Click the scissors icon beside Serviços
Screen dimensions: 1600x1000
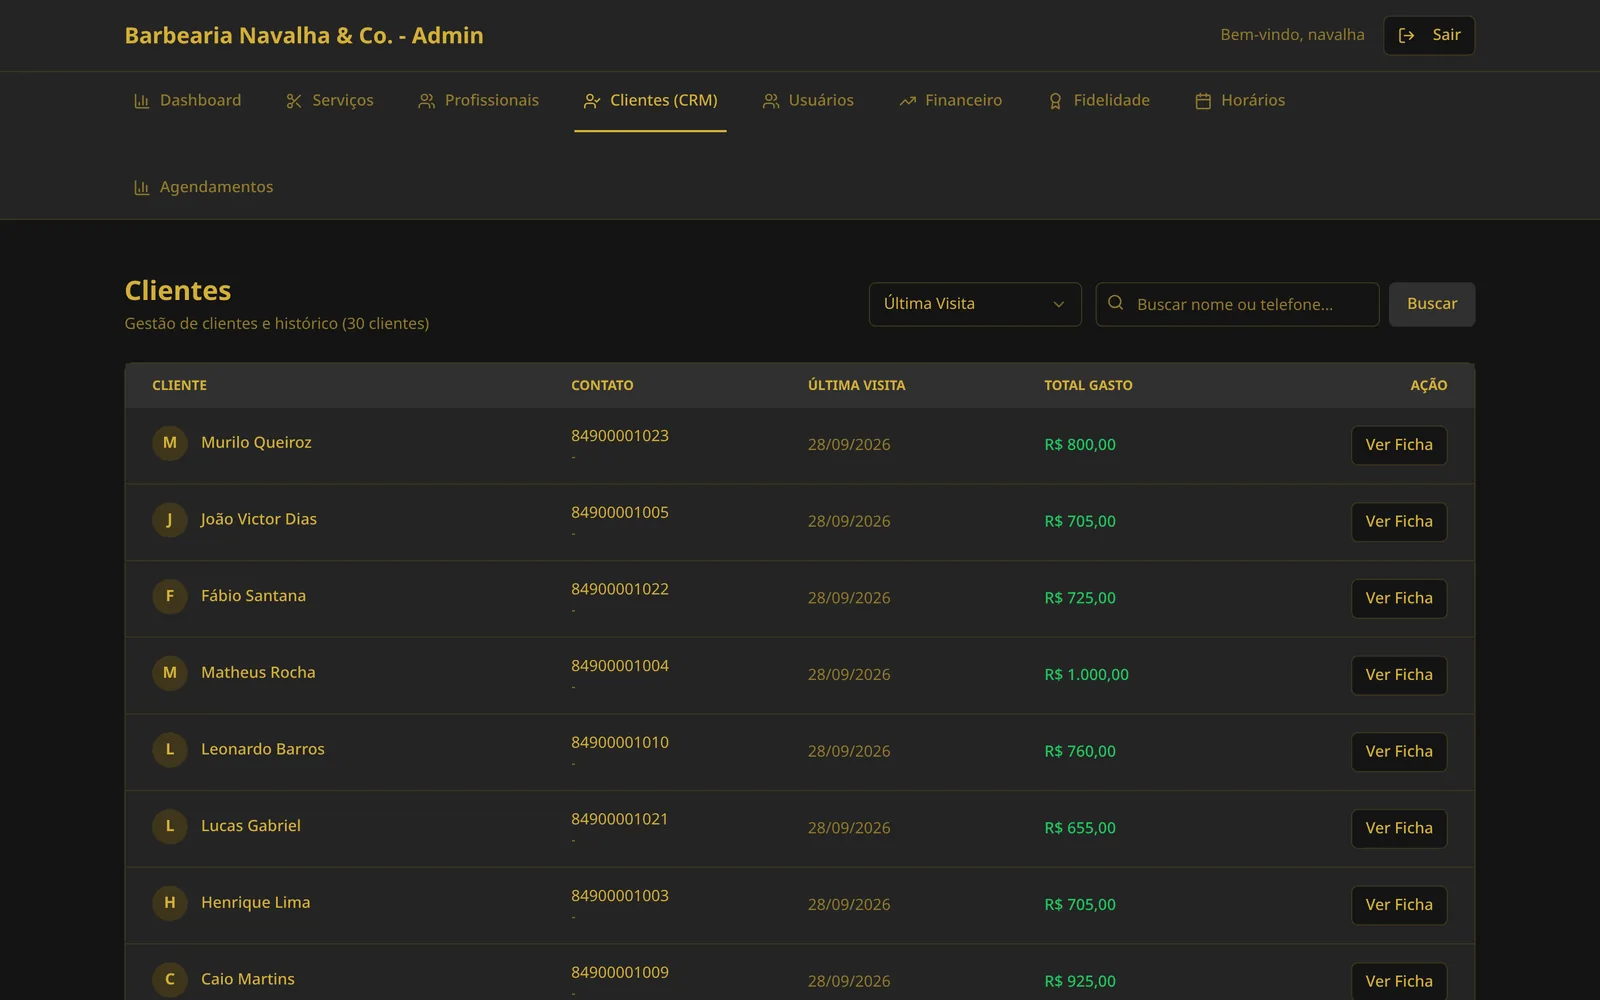pos(294,101)
